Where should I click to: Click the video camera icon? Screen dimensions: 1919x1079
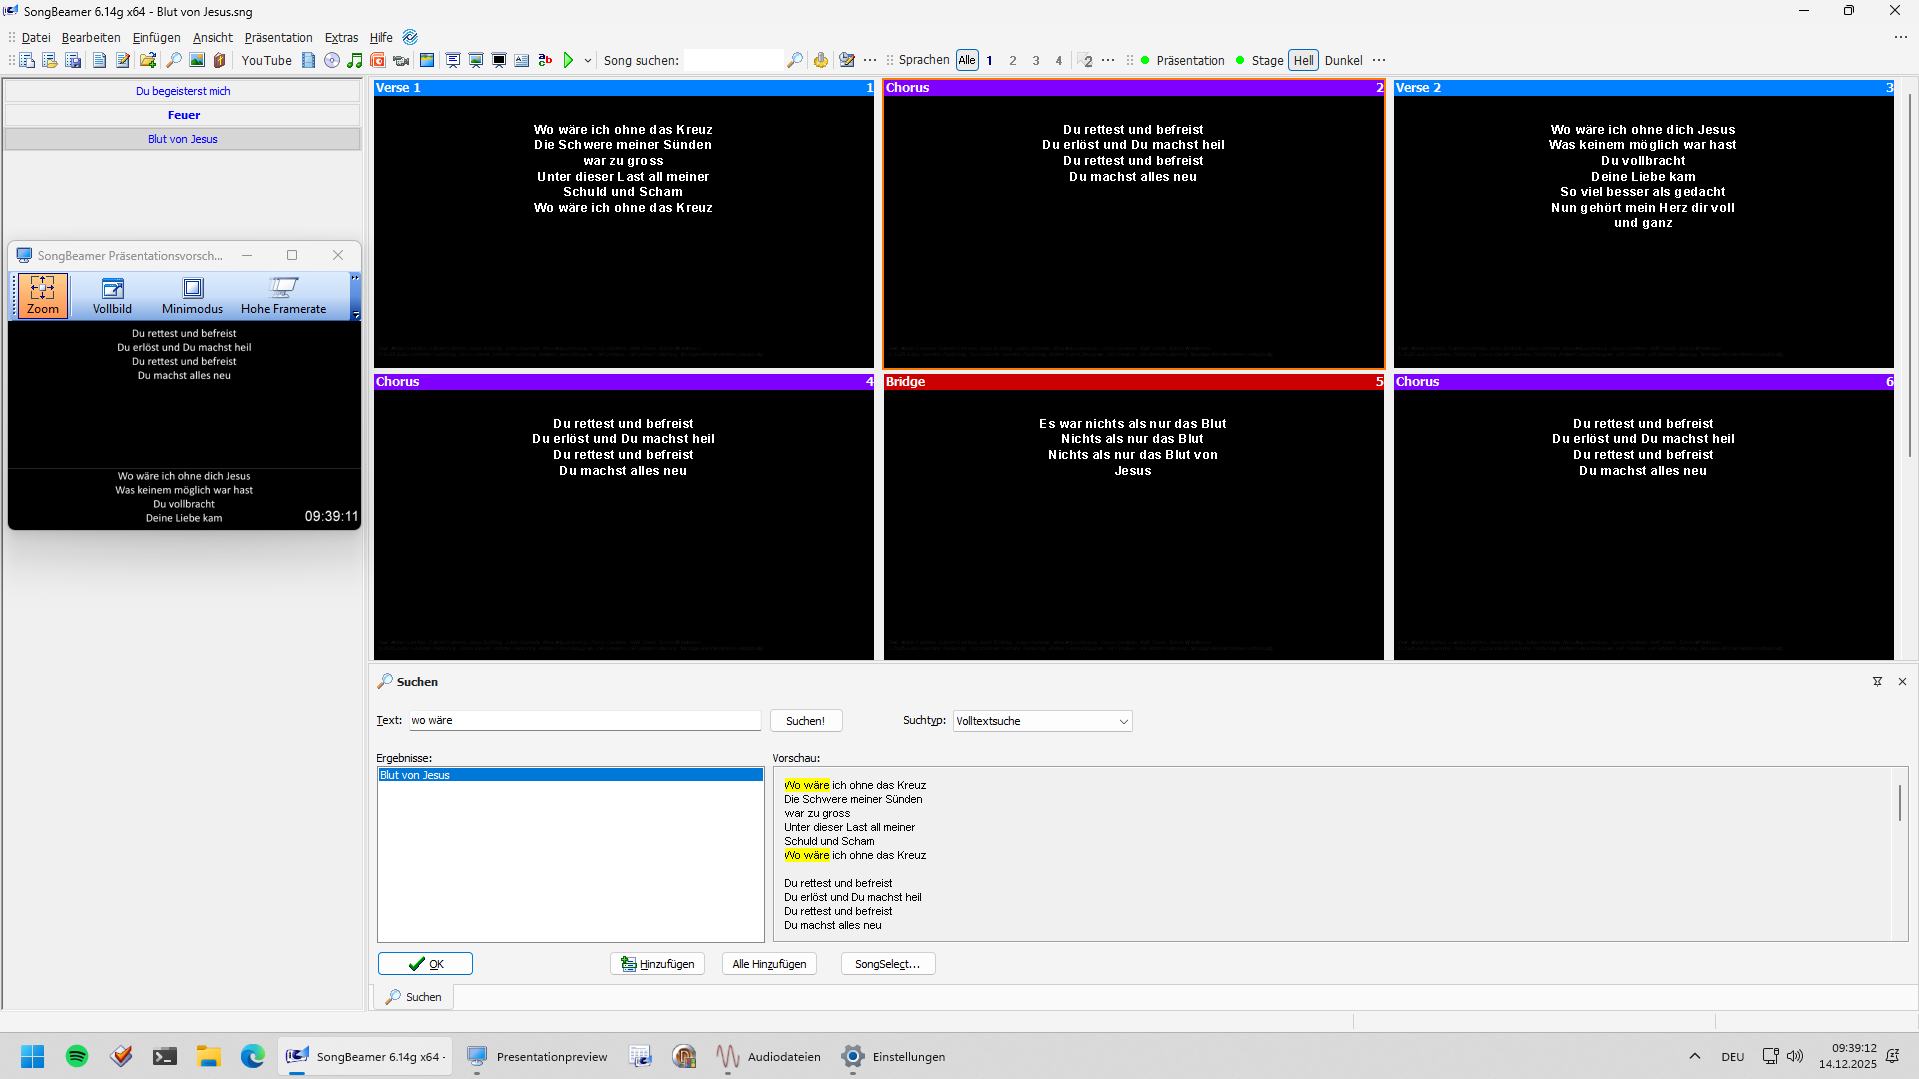401,61
